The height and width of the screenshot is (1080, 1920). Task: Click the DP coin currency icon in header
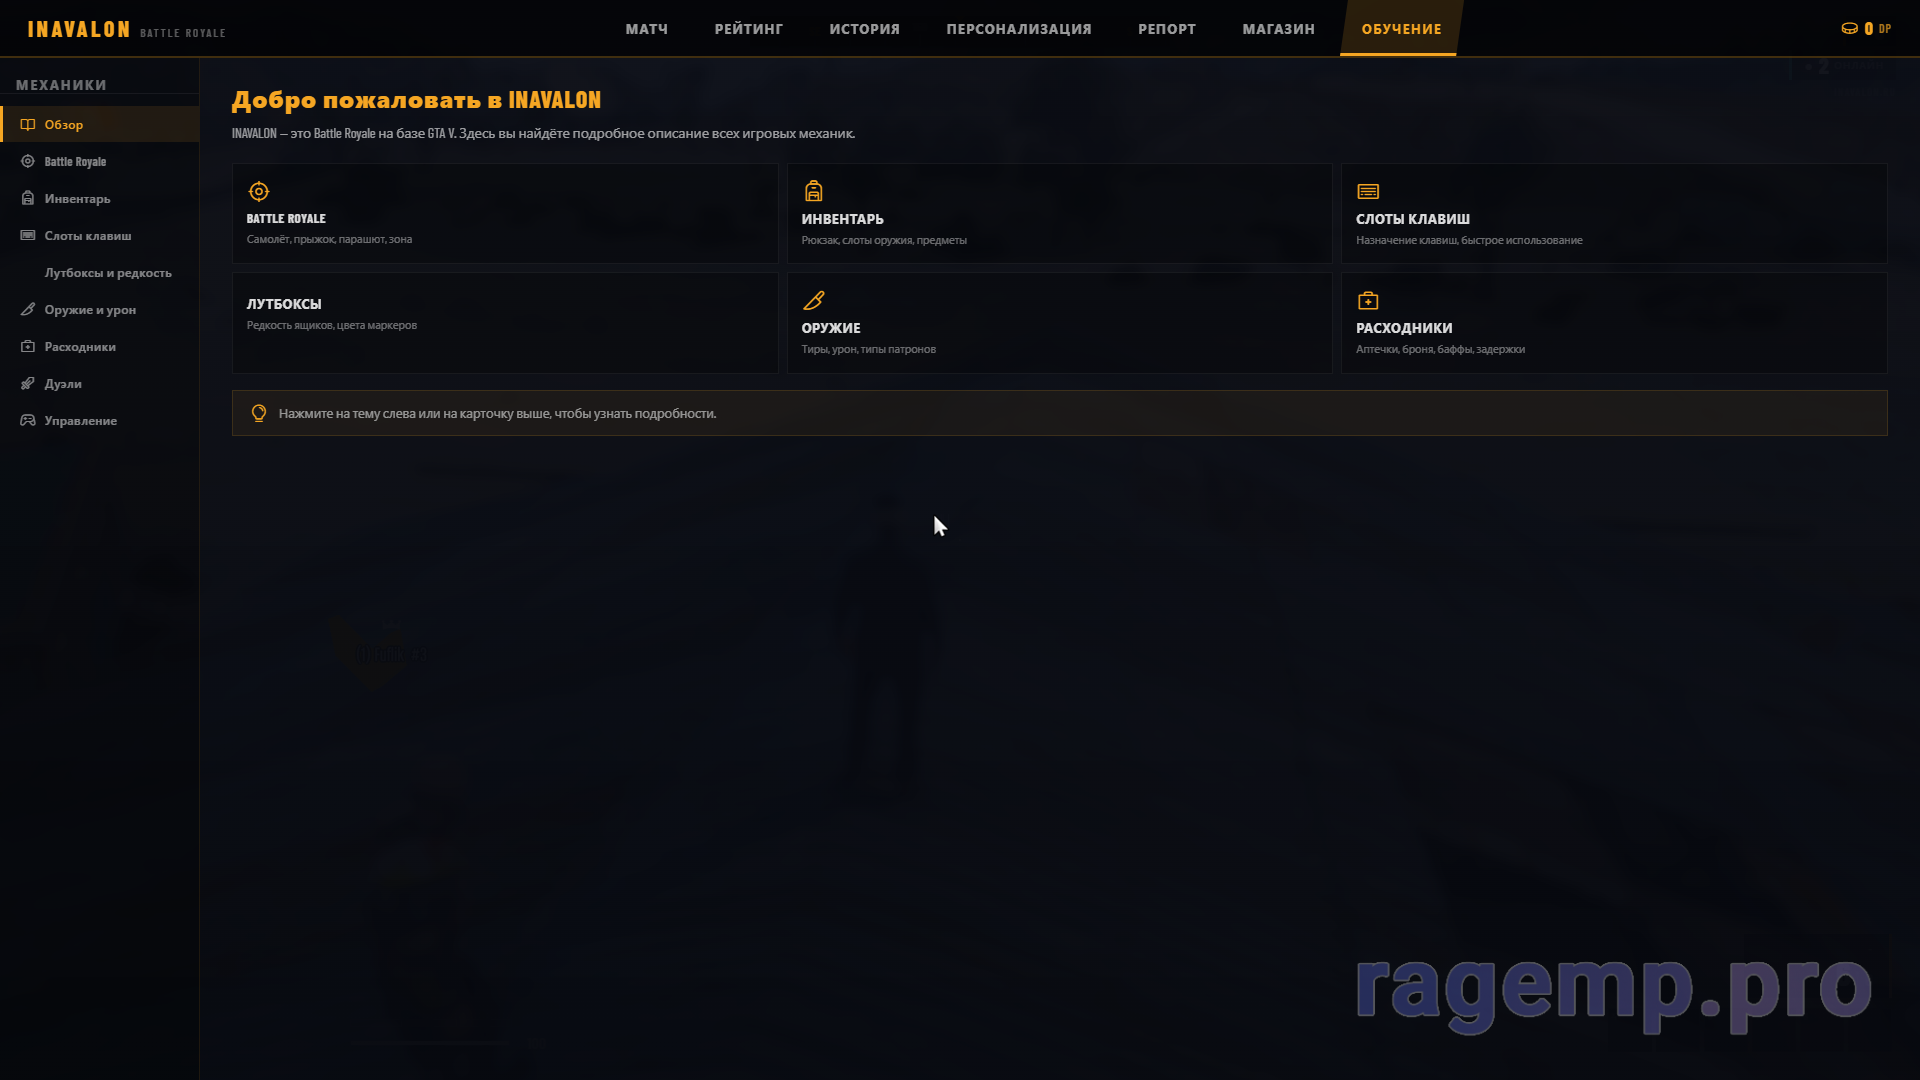pyautogui.click(x=1849, y=29)
